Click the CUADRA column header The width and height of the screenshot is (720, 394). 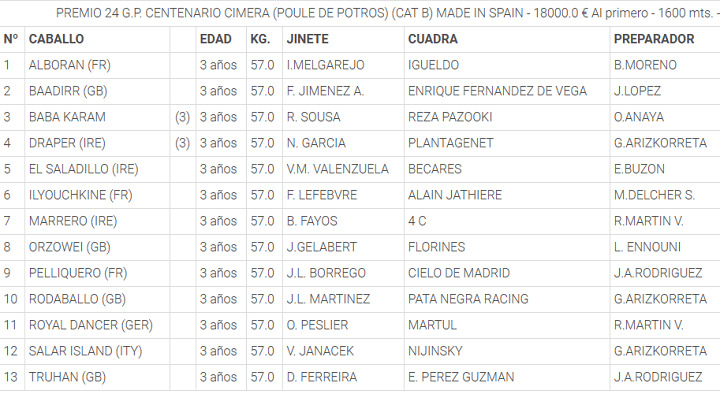(x=433, y=39)
